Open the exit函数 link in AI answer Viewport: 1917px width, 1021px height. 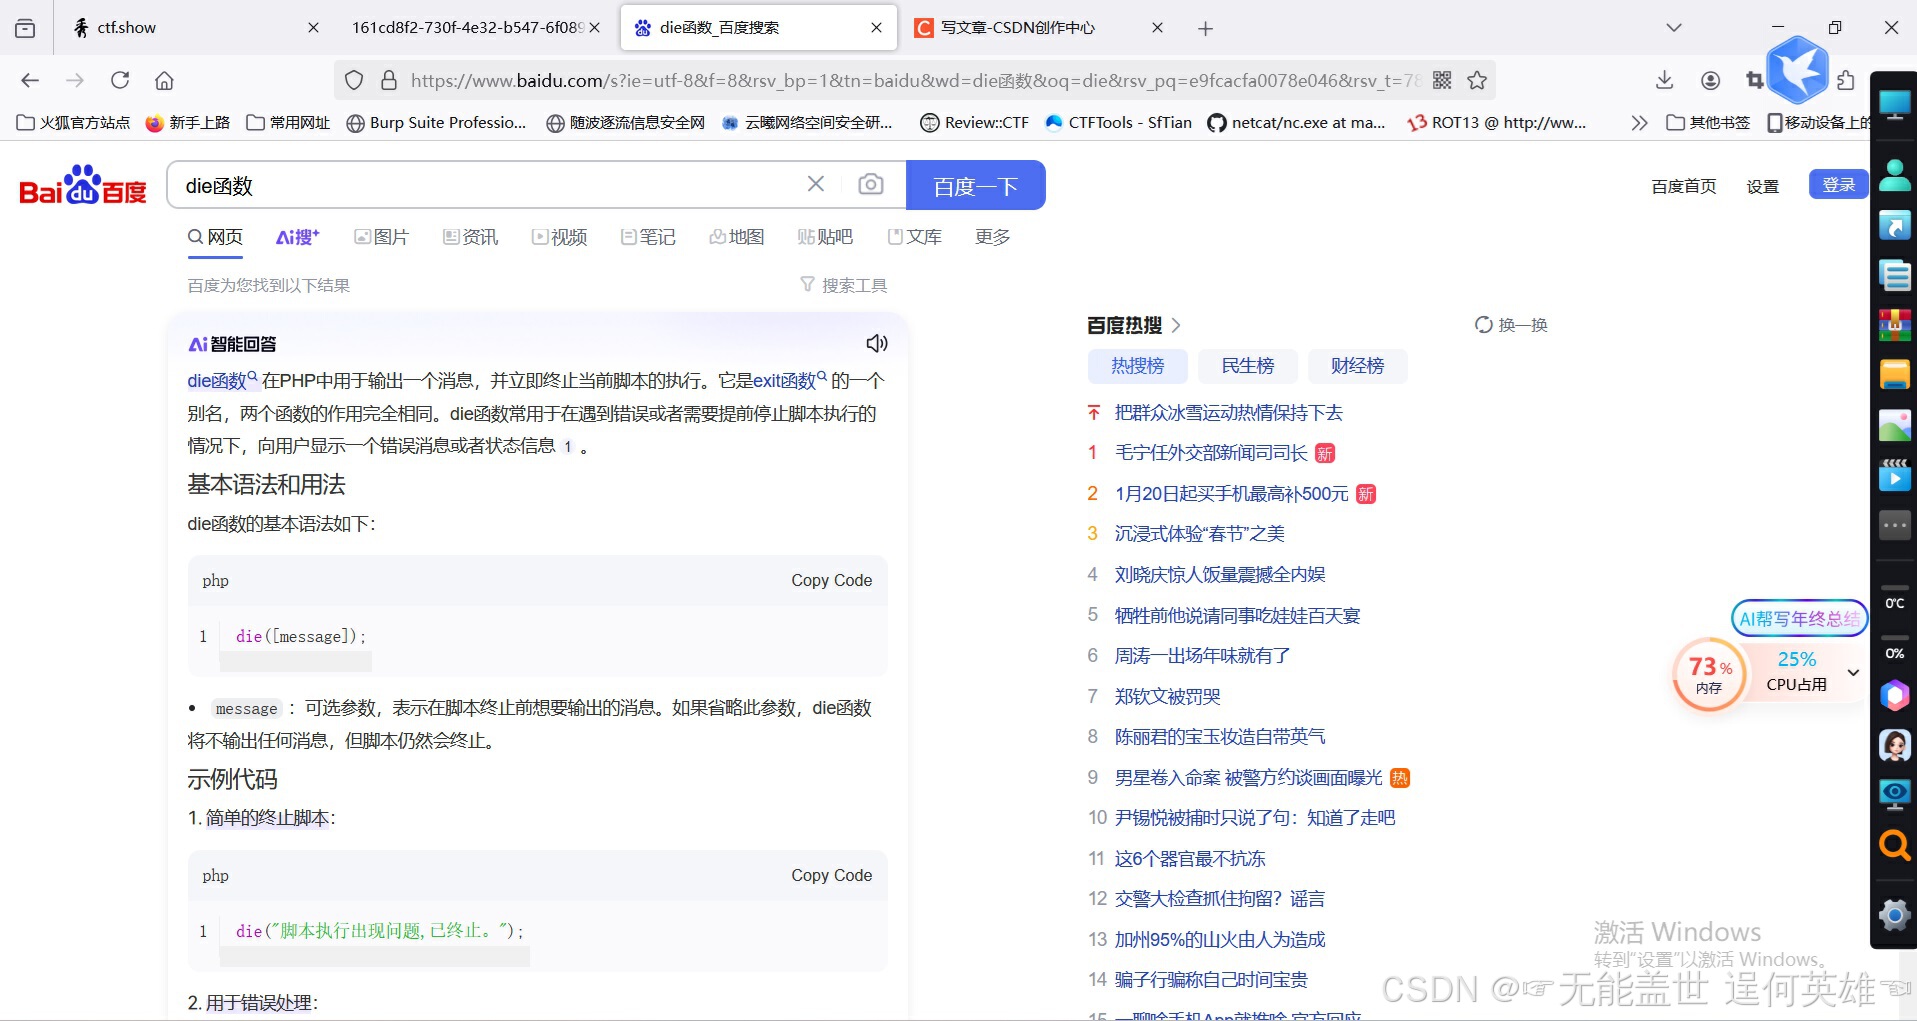(790, 380)
